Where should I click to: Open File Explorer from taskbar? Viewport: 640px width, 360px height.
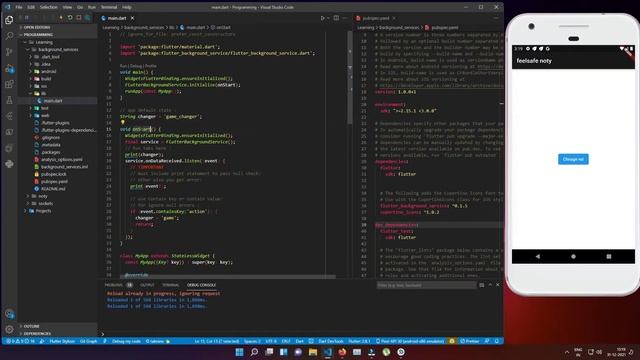point(313,352)
